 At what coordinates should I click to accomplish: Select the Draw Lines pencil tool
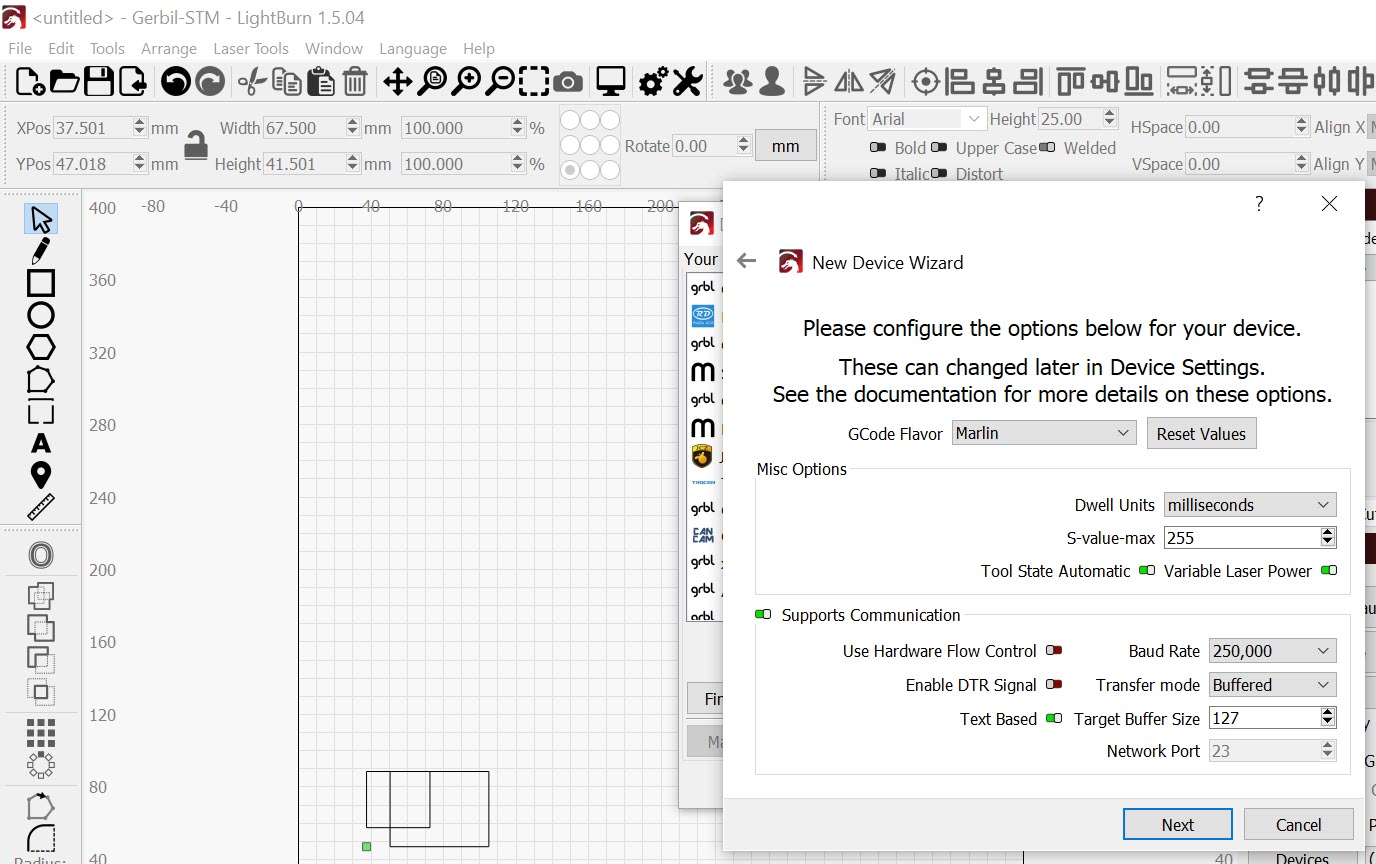click(41, 250)
